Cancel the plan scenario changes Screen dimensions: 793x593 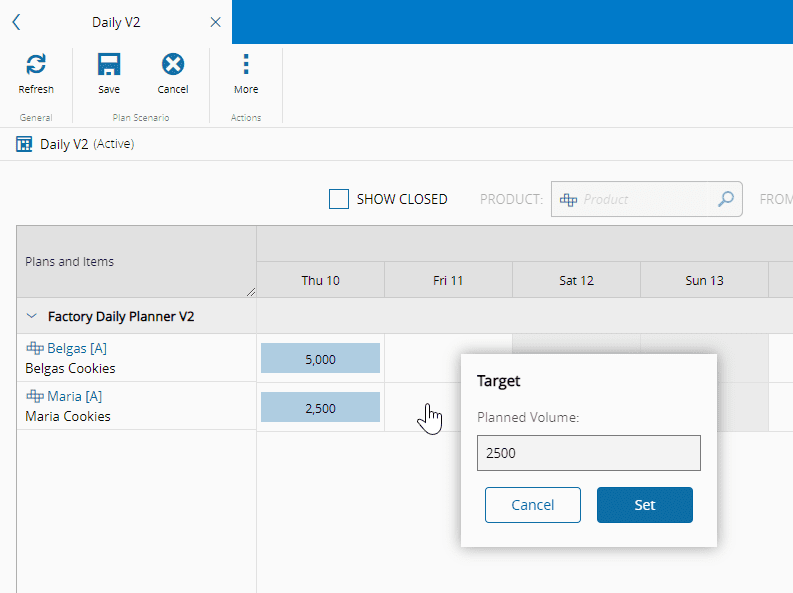(173, 65)
